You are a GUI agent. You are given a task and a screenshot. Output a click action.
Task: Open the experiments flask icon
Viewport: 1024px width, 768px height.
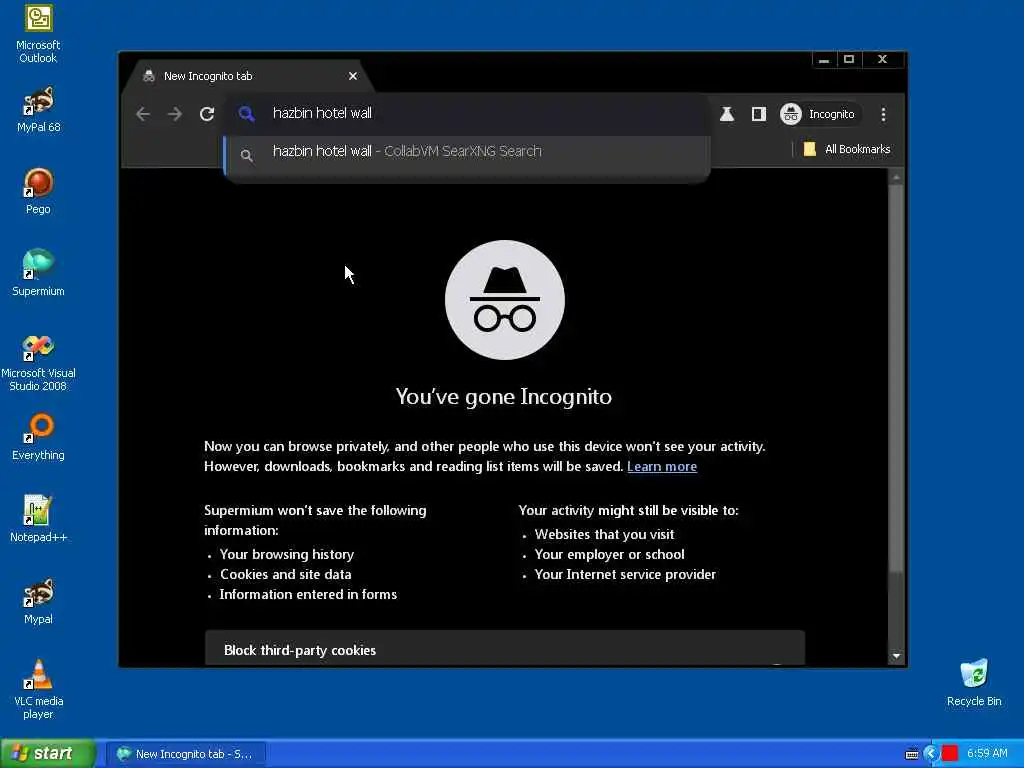[x=727, y=114]
